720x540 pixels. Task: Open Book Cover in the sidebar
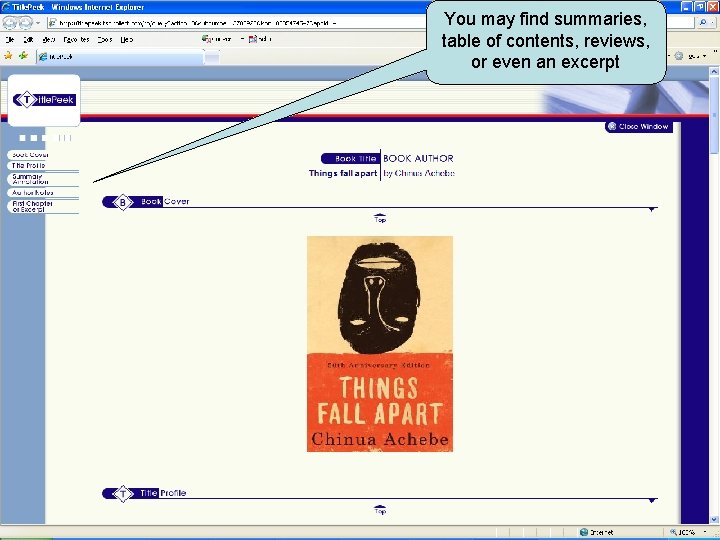pyautogui.click(x=30, y=155)
